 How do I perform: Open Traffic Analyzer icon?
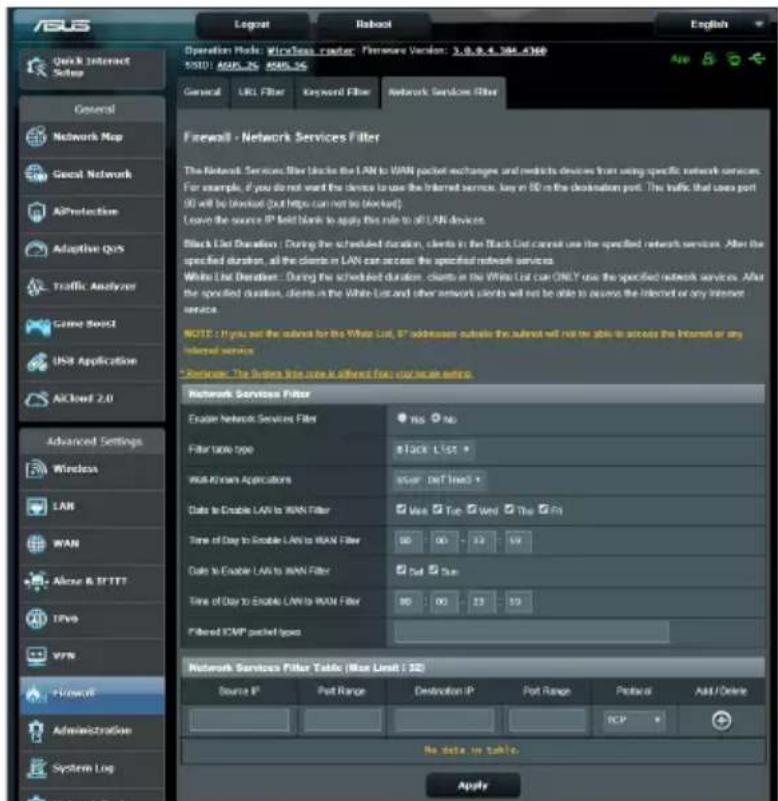click(36, 287)
